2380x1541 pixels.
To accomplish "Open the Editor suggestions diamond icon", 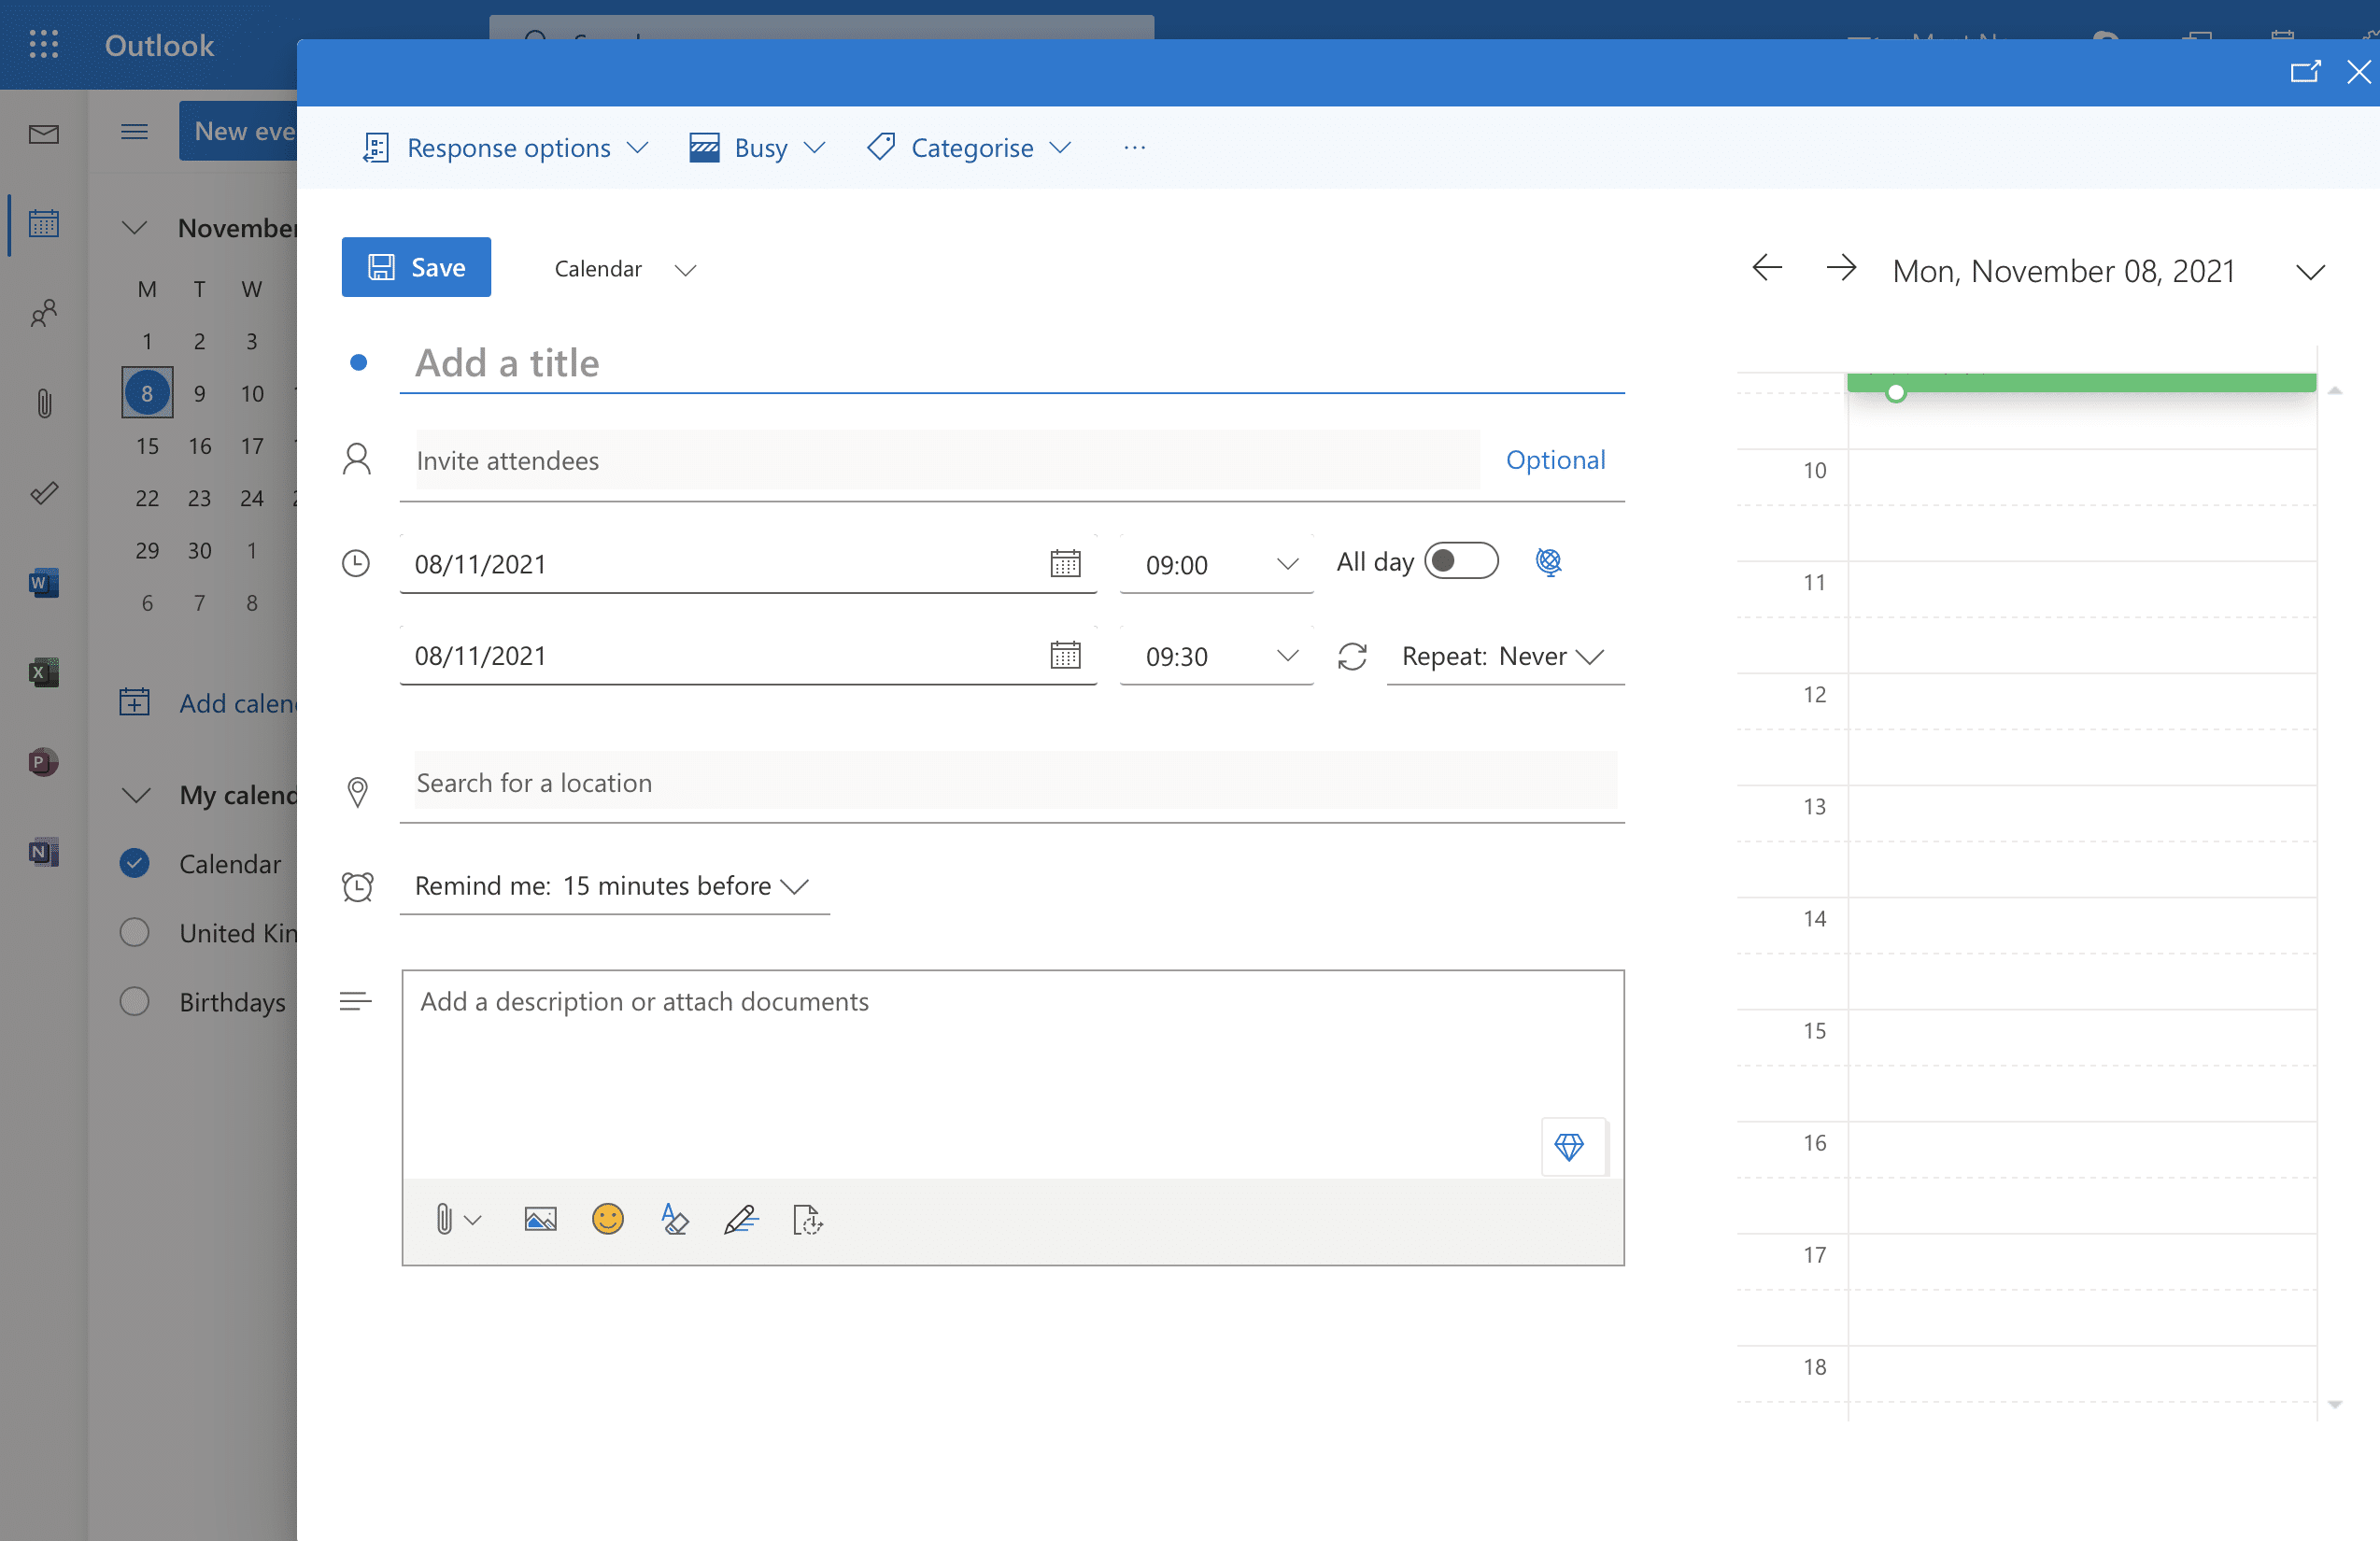I will coord(1570,1147).
